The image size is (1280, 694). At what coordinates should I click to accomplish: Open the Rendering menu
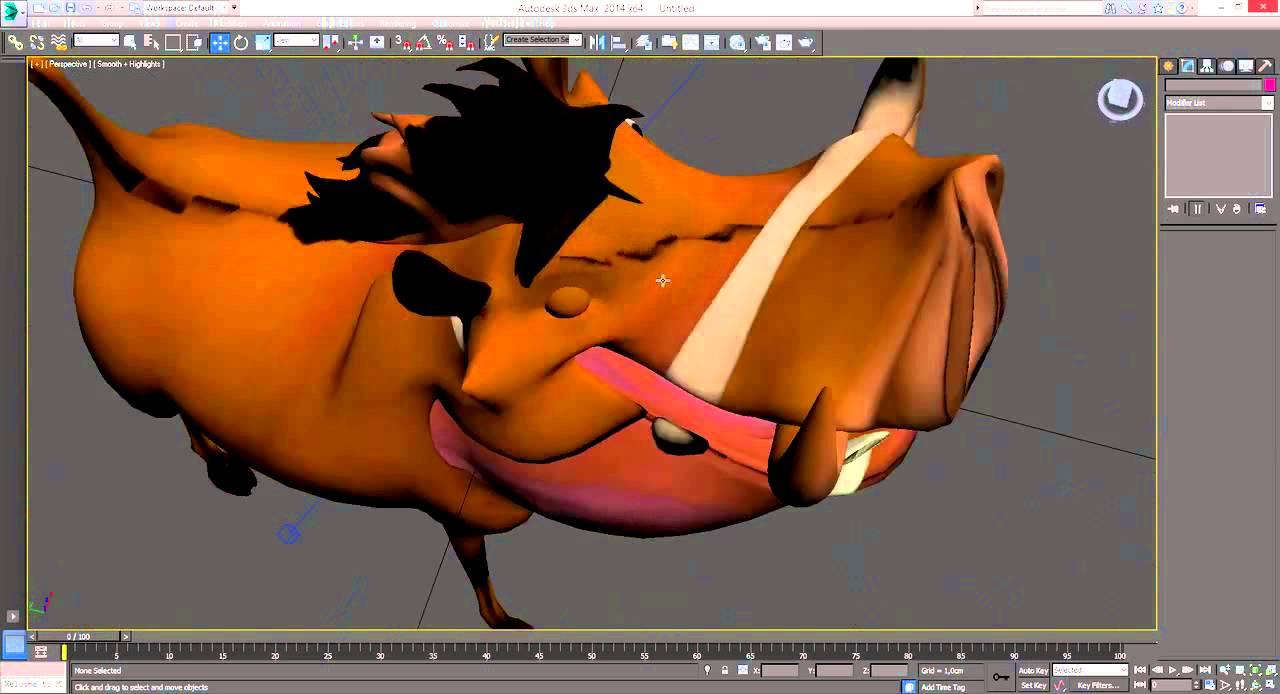pos(397,23)
